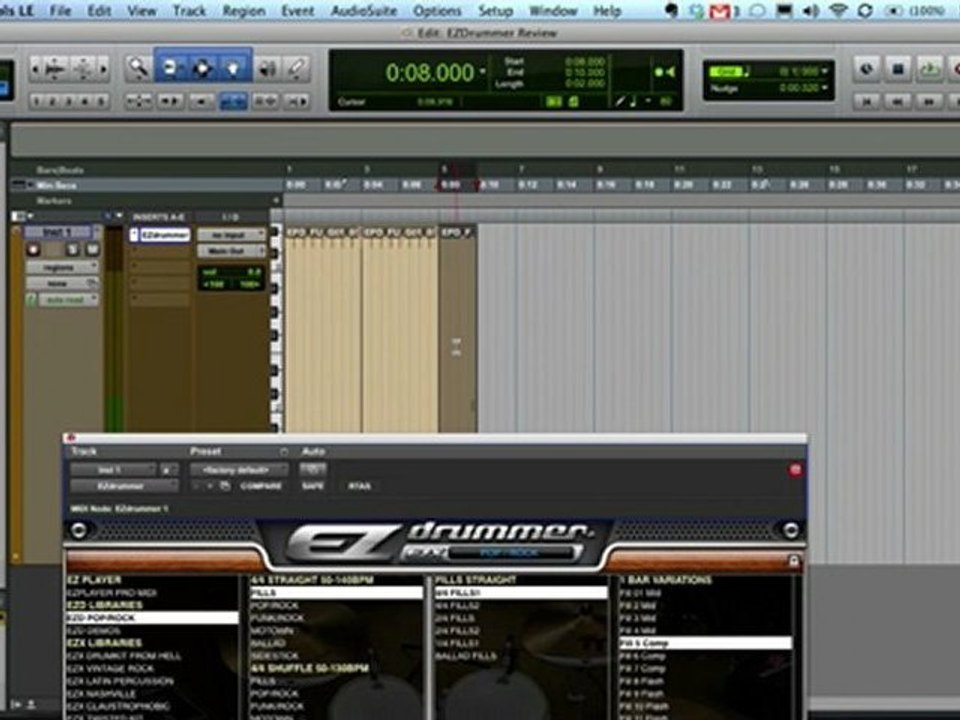Click the Rewind transport button

tap(898, 101)
